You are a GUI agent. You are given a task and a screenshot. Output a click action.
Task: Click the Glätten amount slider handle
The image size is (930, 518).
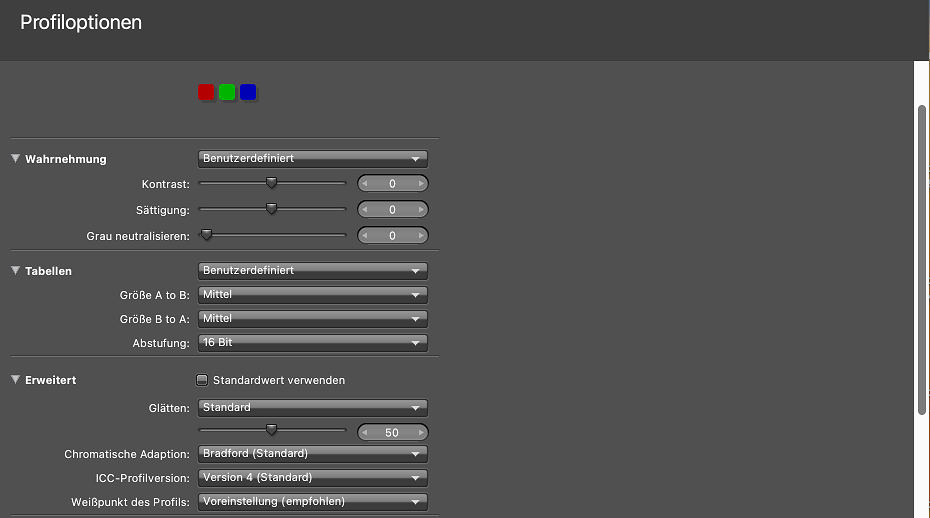271,430
